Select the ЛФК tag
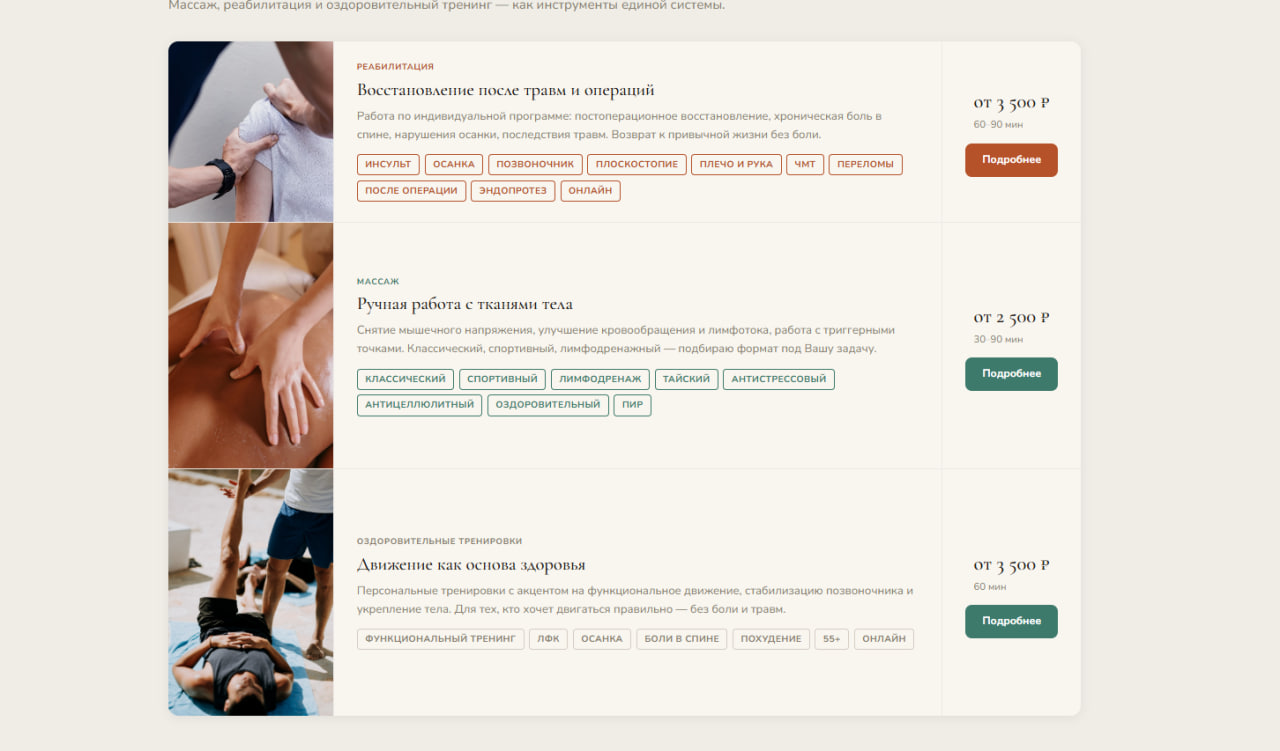This screenshot has width=1280, height=751. click(549, 639)
